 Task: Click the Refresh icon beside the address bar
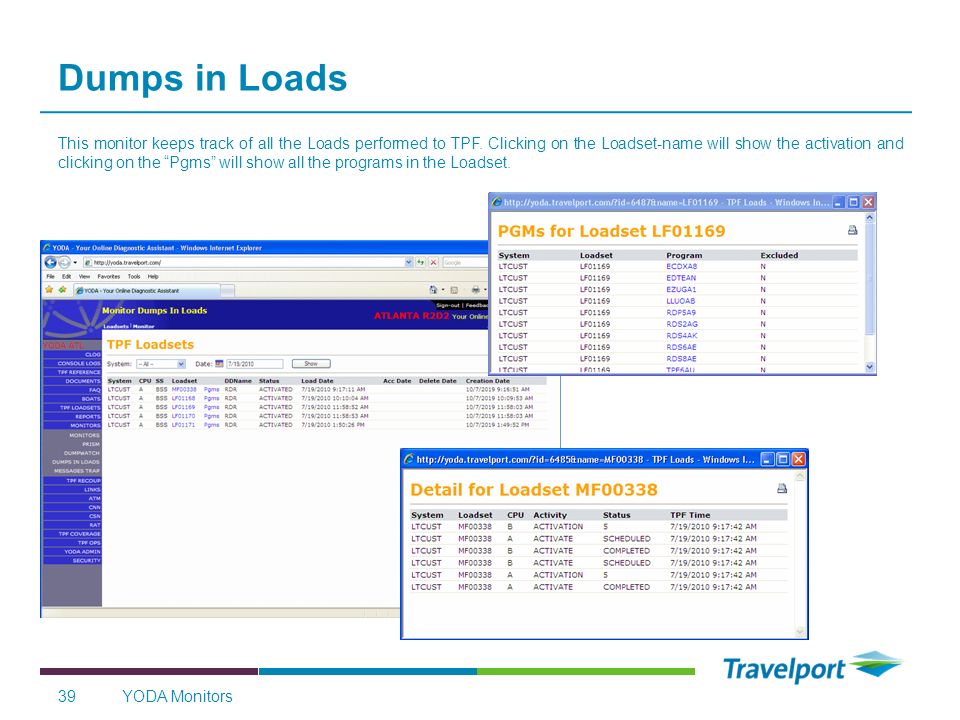point(421,262)
